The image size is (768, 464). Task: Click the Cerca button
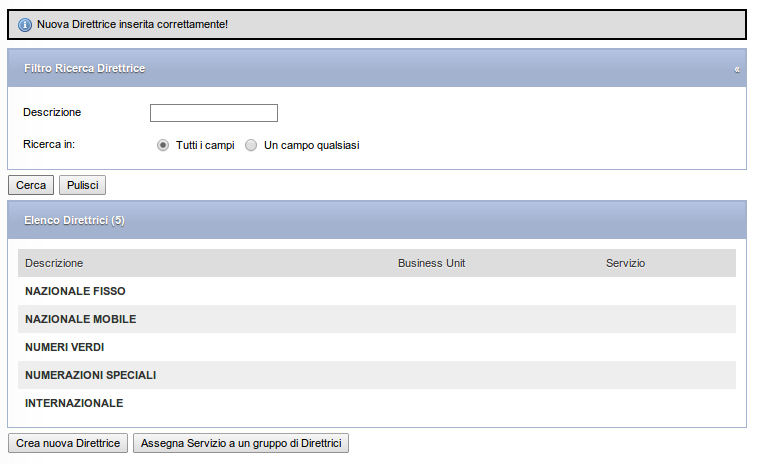(31, 185)
